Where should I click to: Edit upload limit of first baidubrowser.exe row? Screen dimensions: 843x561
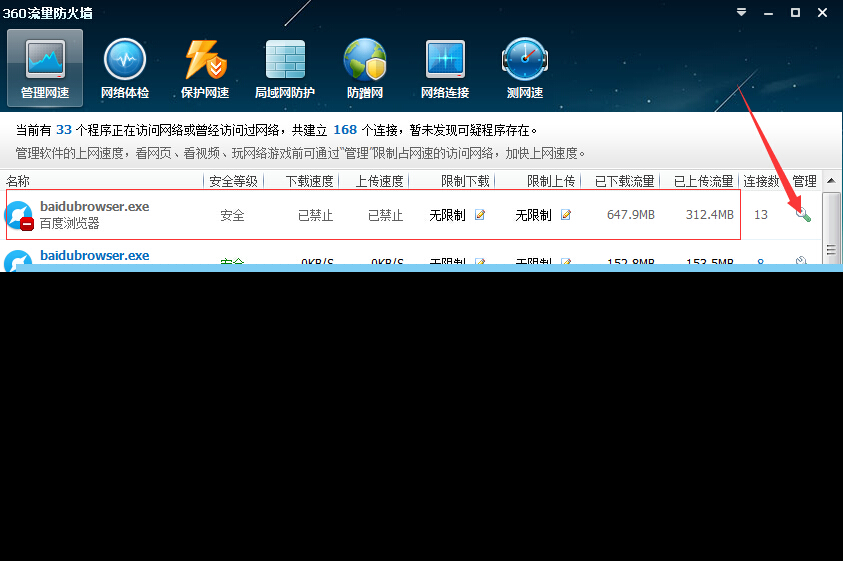[x=566, y=215]
